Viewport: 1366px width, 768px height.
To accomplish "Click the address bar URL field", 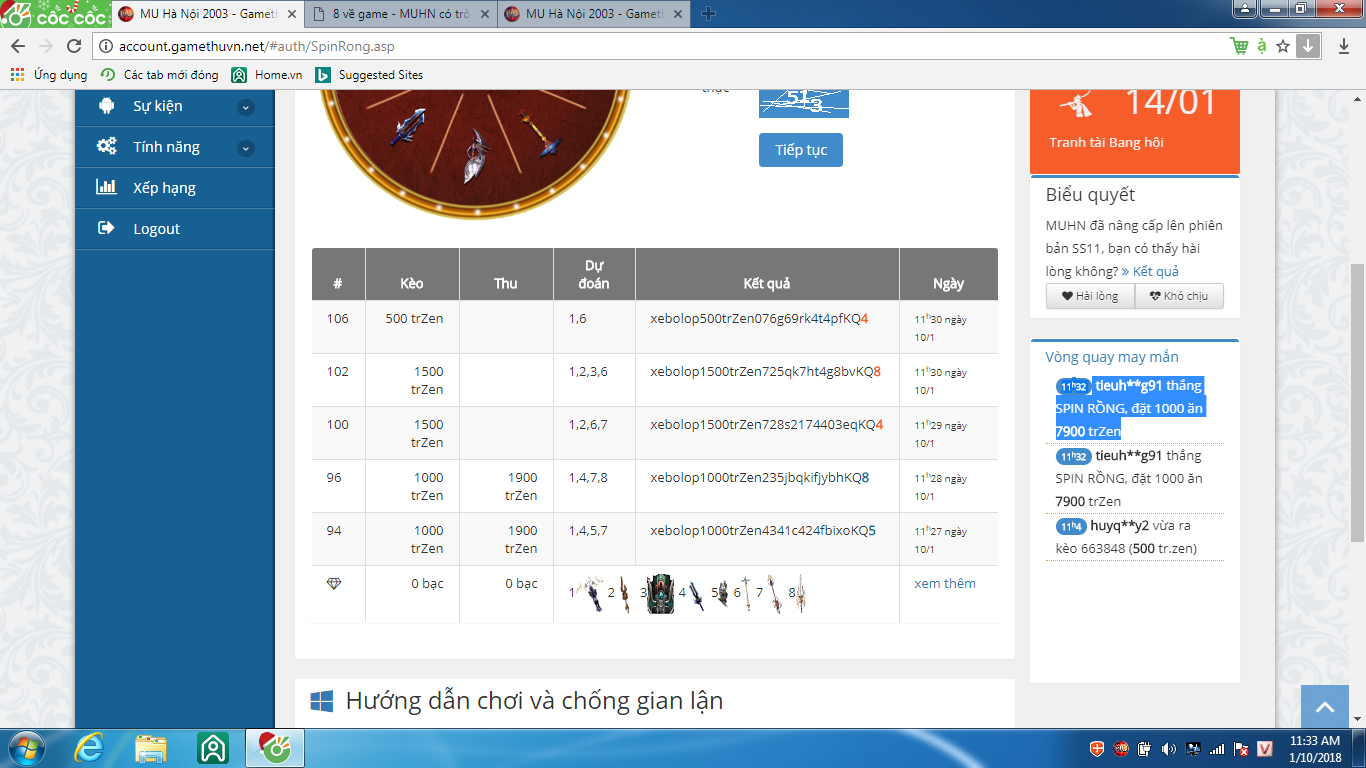I will pos(660,46).
